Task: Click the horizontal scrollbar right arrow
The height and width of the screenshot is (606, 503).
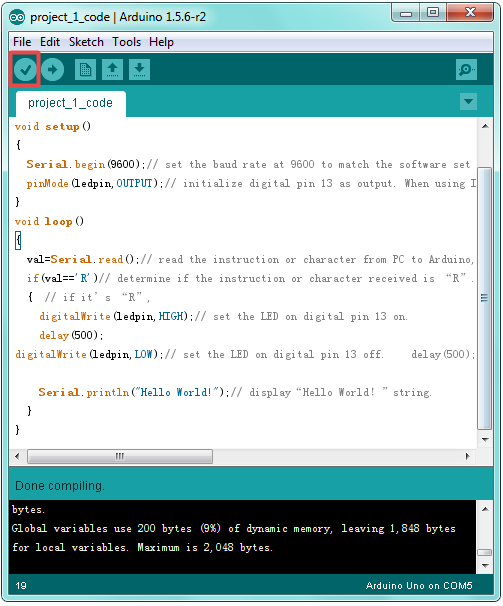Action: coord(468,456)
